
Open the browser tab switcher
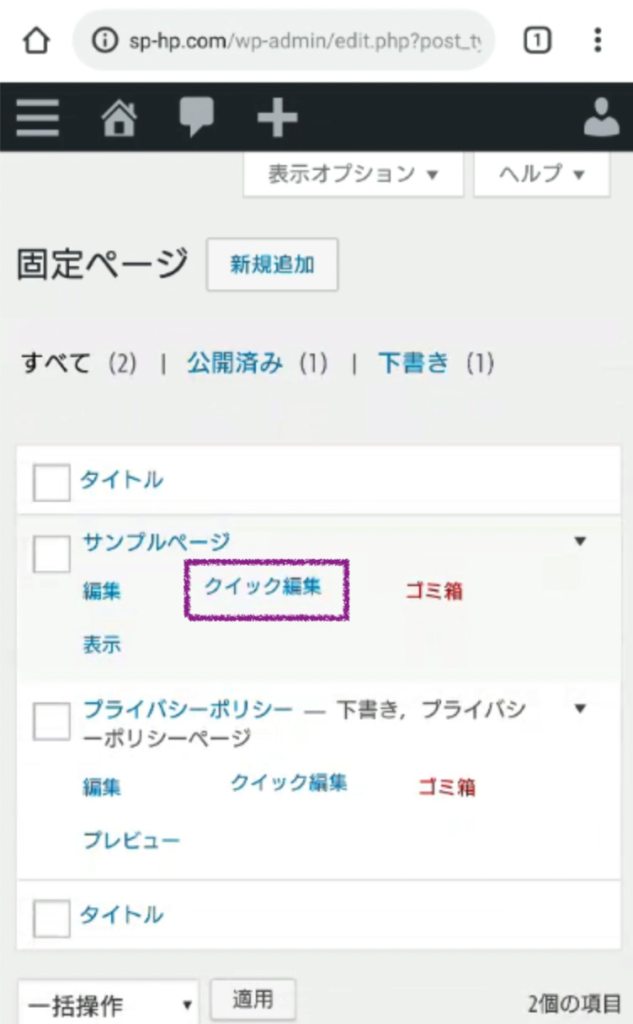537,40
